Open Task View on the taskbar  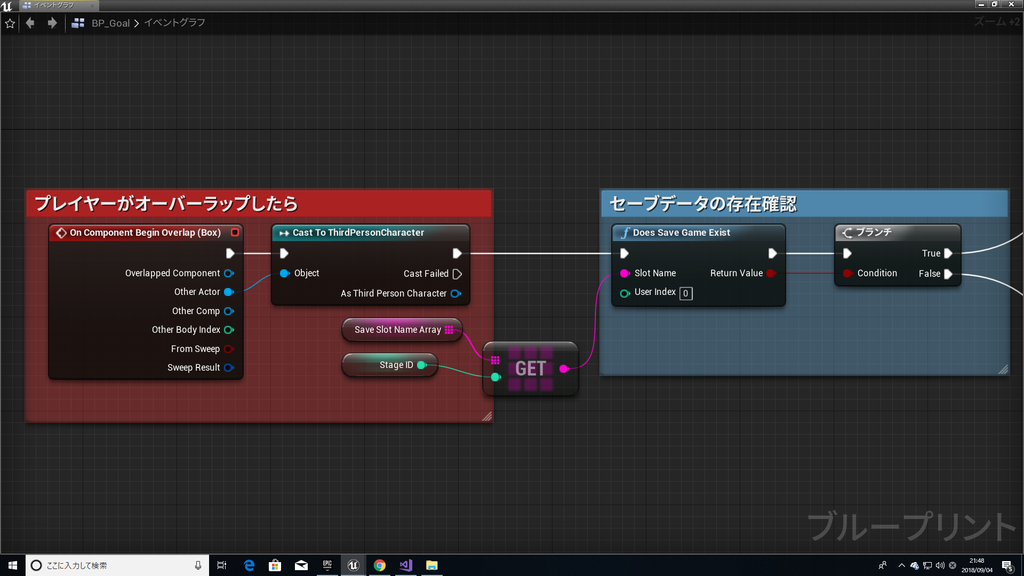click(221, 566)
